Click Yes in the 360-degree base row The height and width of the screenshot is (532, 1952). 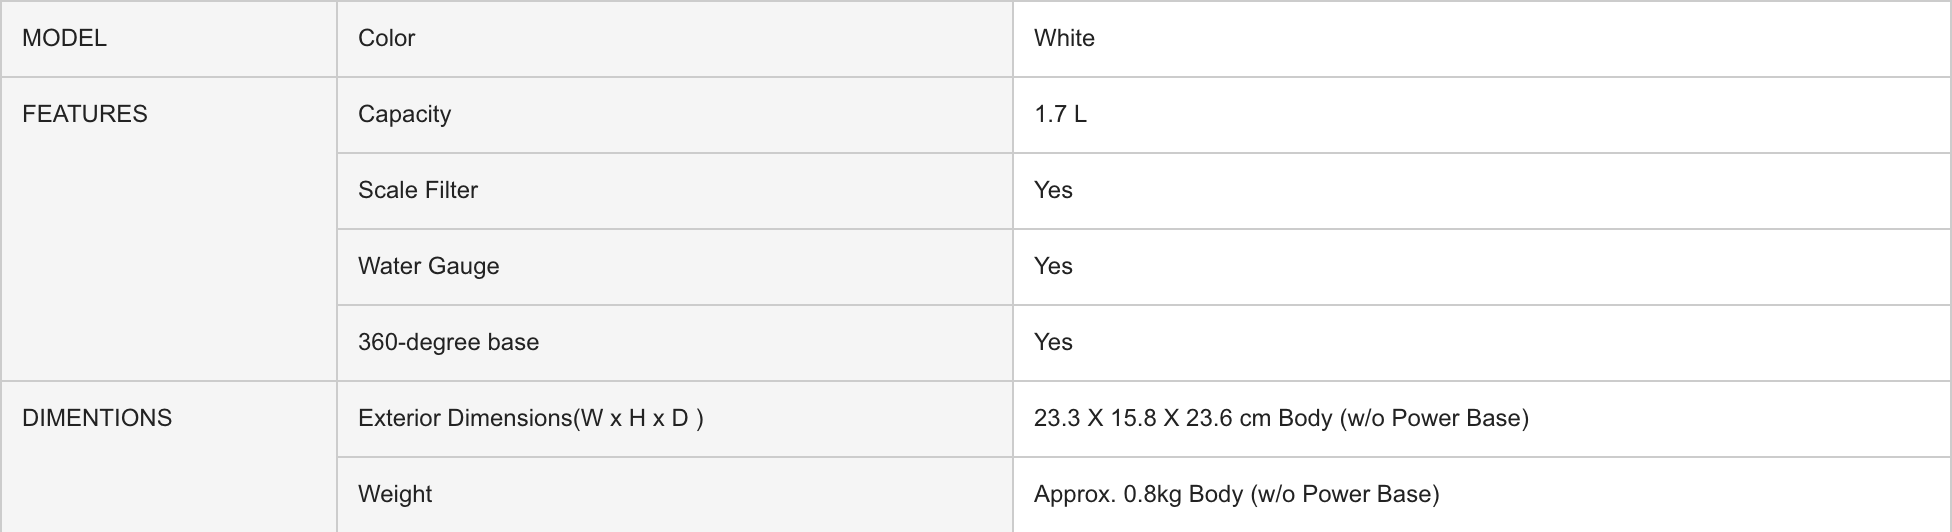[x=1053, y=342]
